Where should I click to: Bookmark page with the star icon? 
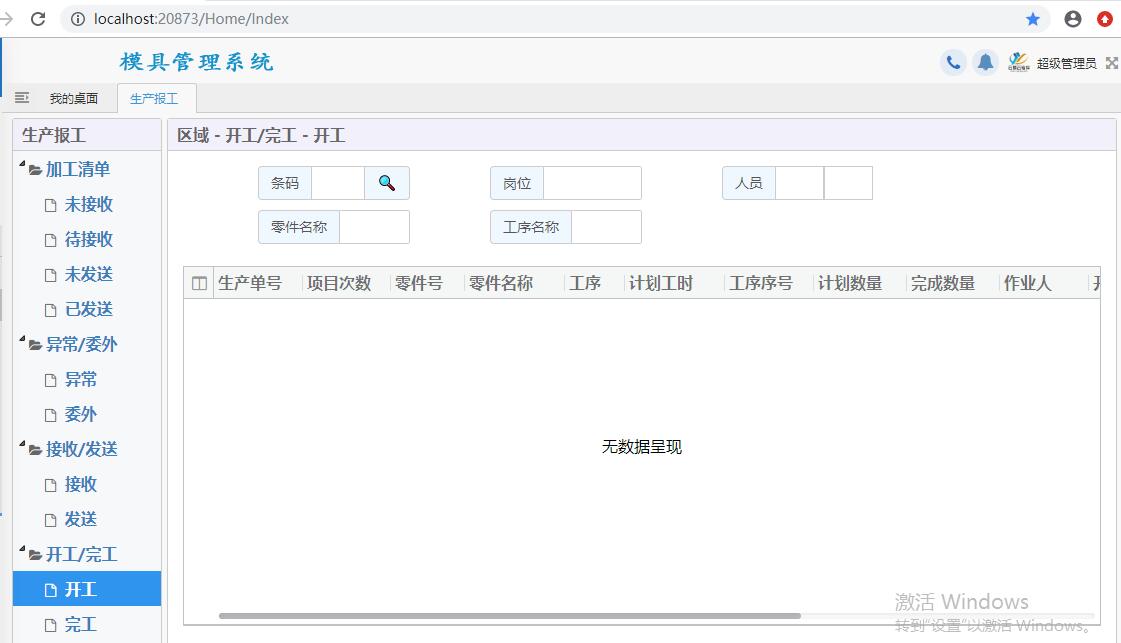pos(1033,19)
